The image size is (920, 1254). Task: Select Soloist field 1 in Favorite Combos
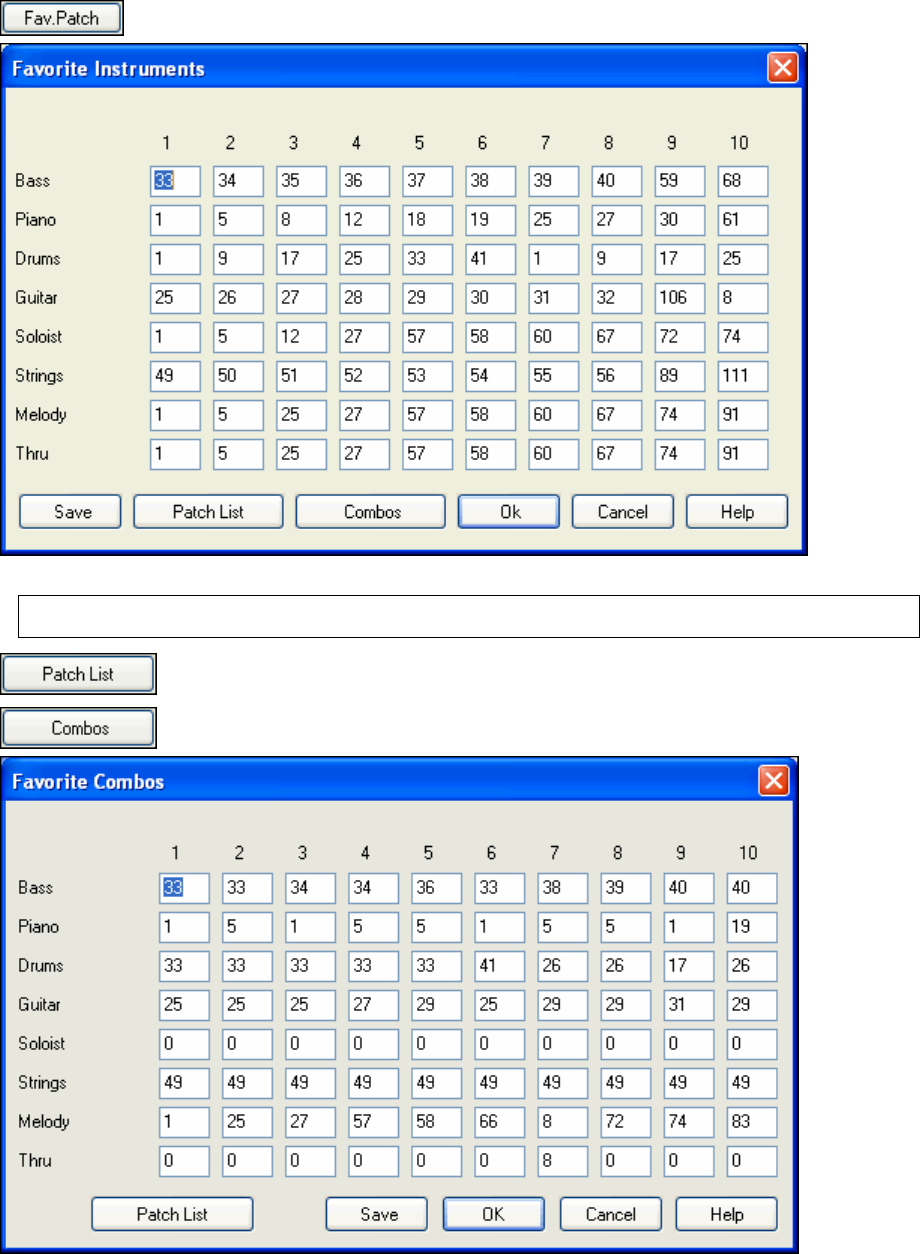point(184,1044)
